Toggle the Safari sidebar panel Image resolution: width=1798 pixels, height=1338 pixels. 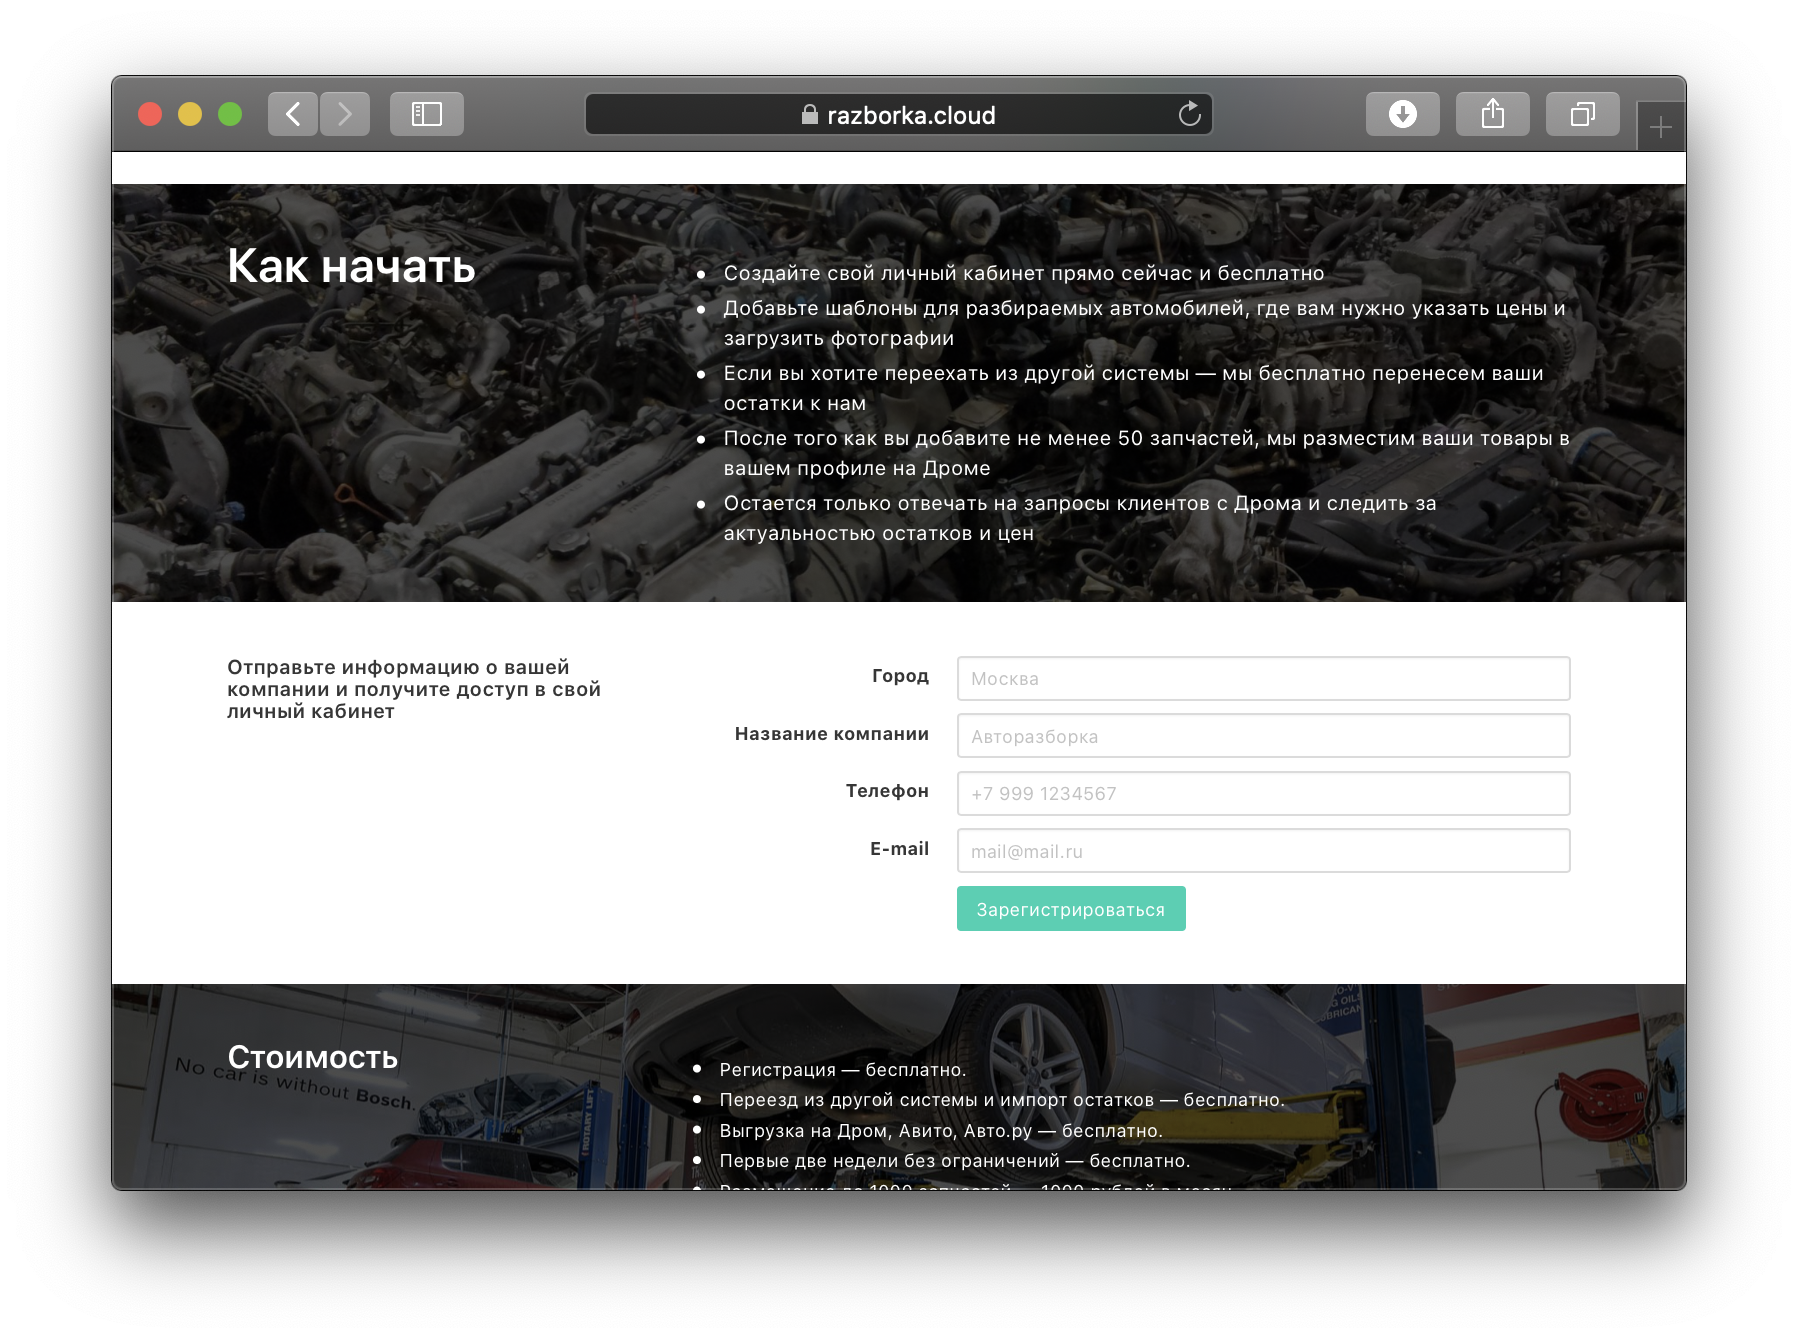(427, 114)
